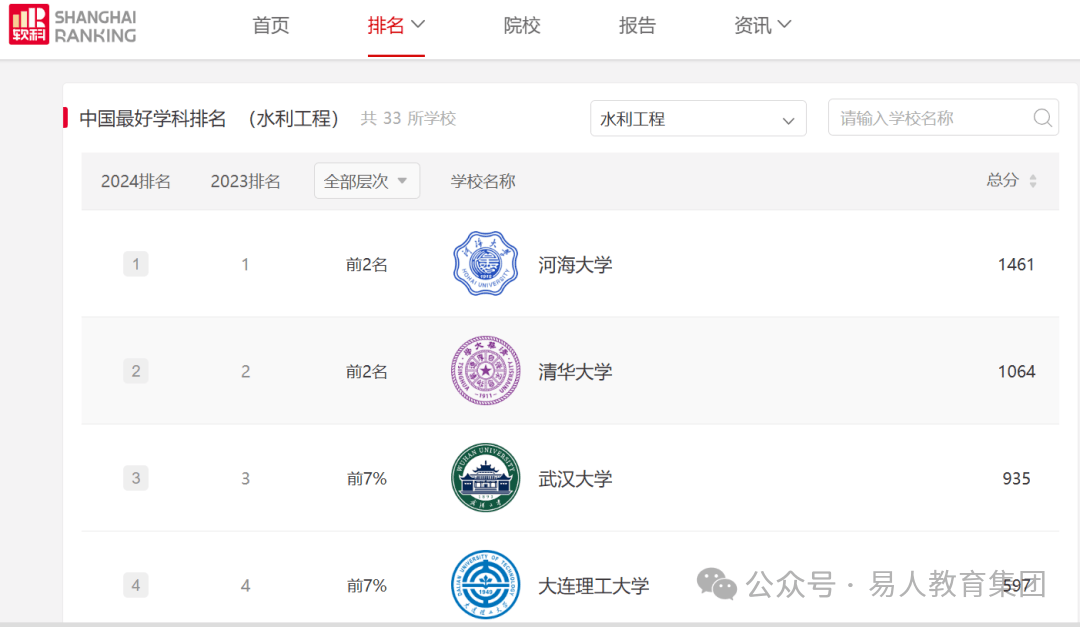This screenshot has height=627, width=1080.
Task: Click the Hohai University emblem
Action: coord(485,264)
